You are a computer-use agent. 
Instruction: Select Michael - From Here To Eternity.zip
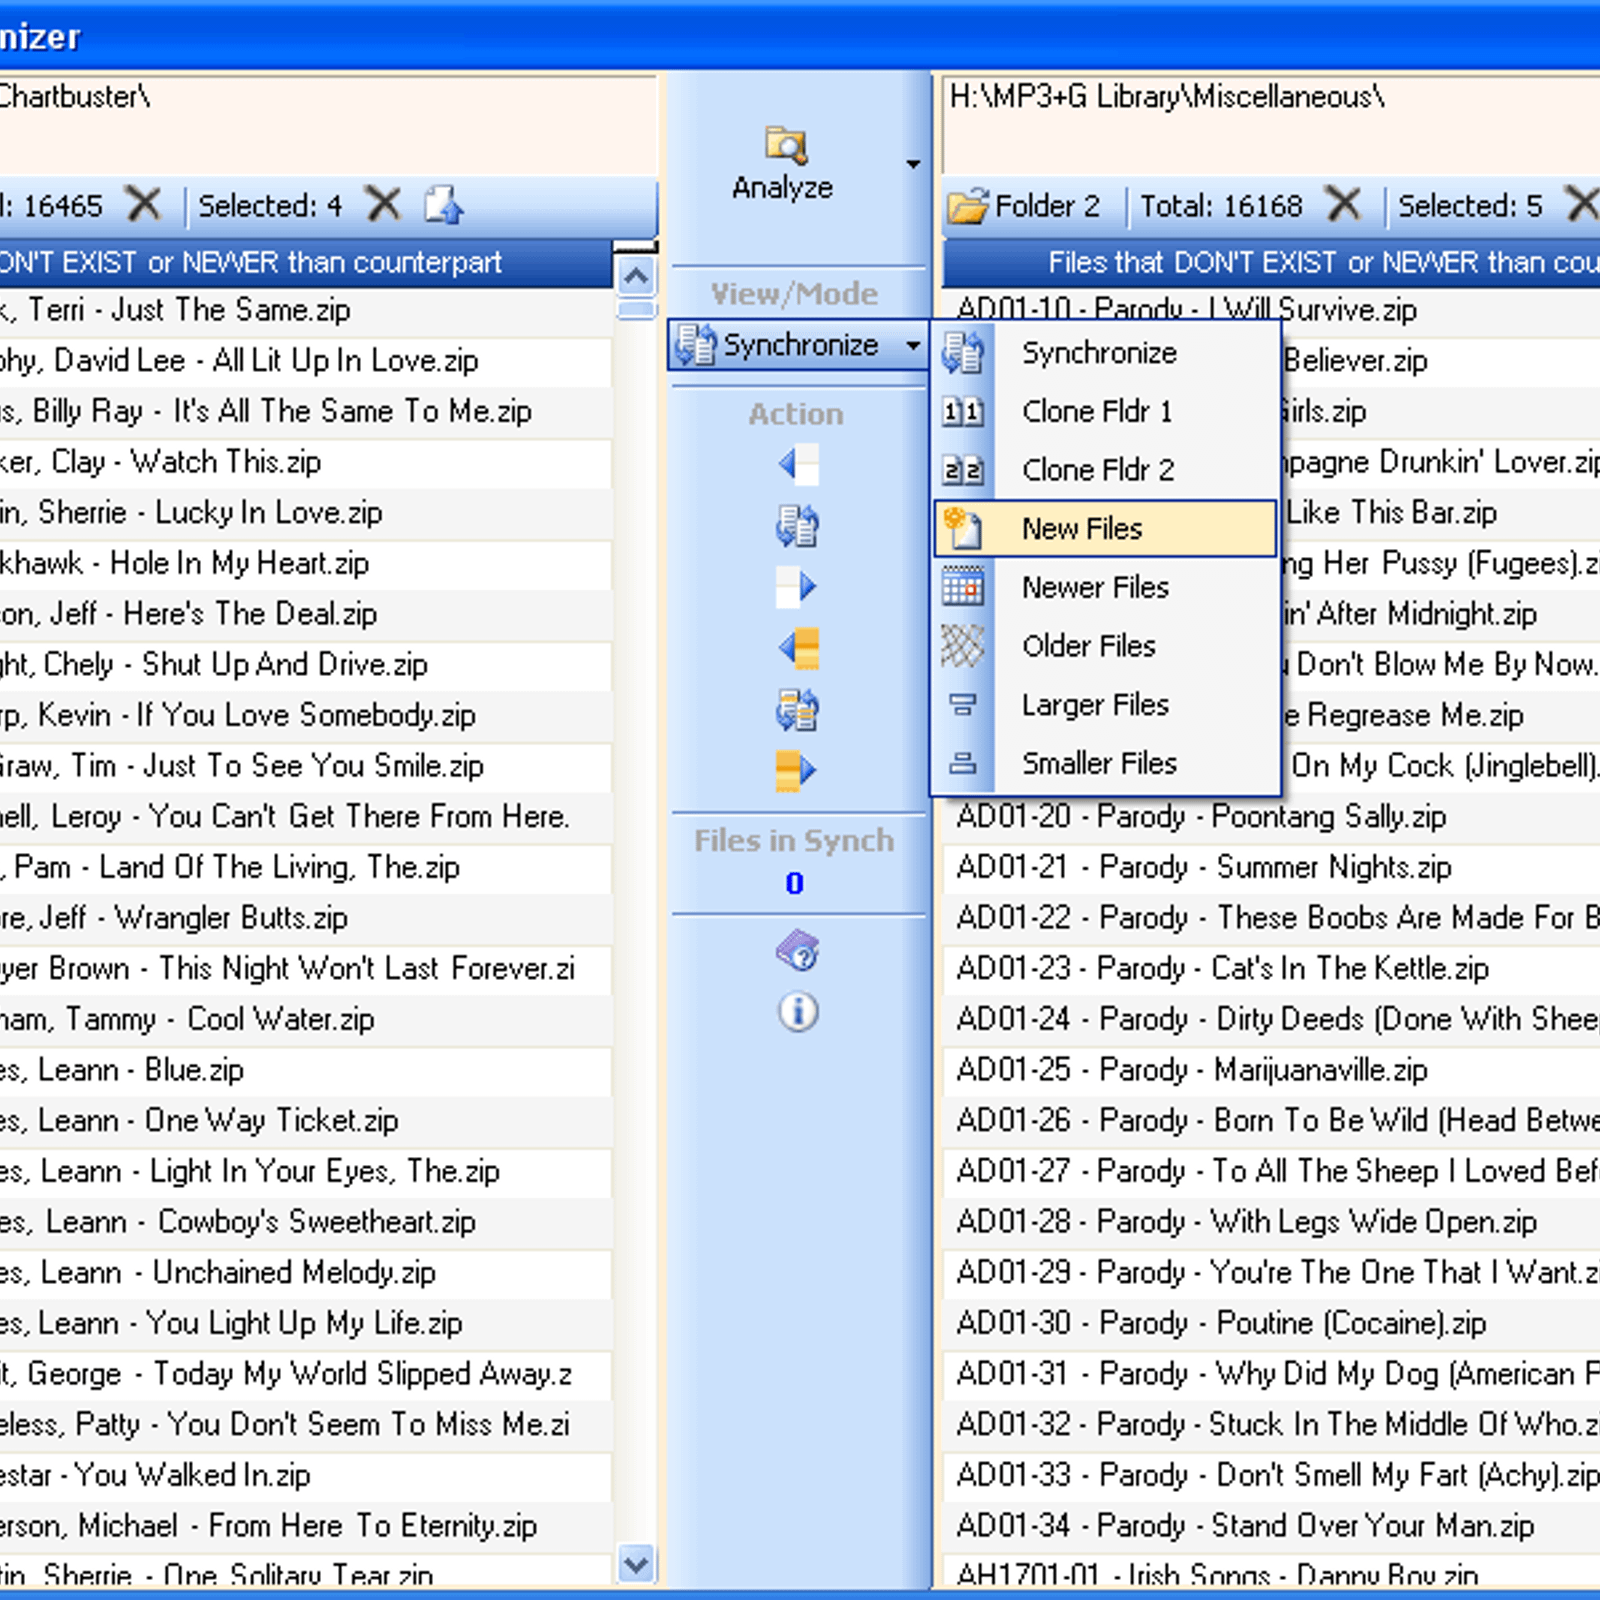305,1526
